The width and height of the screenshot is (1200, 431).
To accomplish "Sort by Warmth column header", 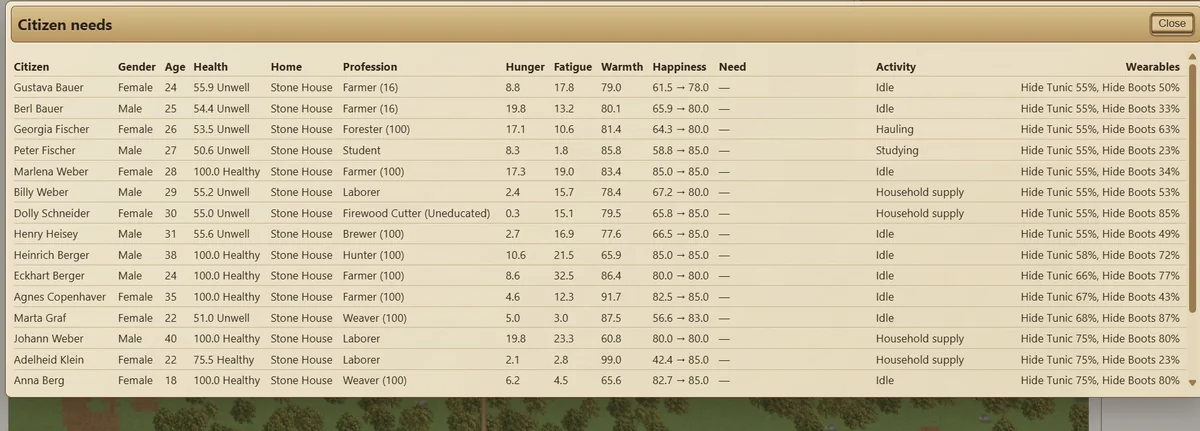I will pyautogui.click(x=622, y=67).
